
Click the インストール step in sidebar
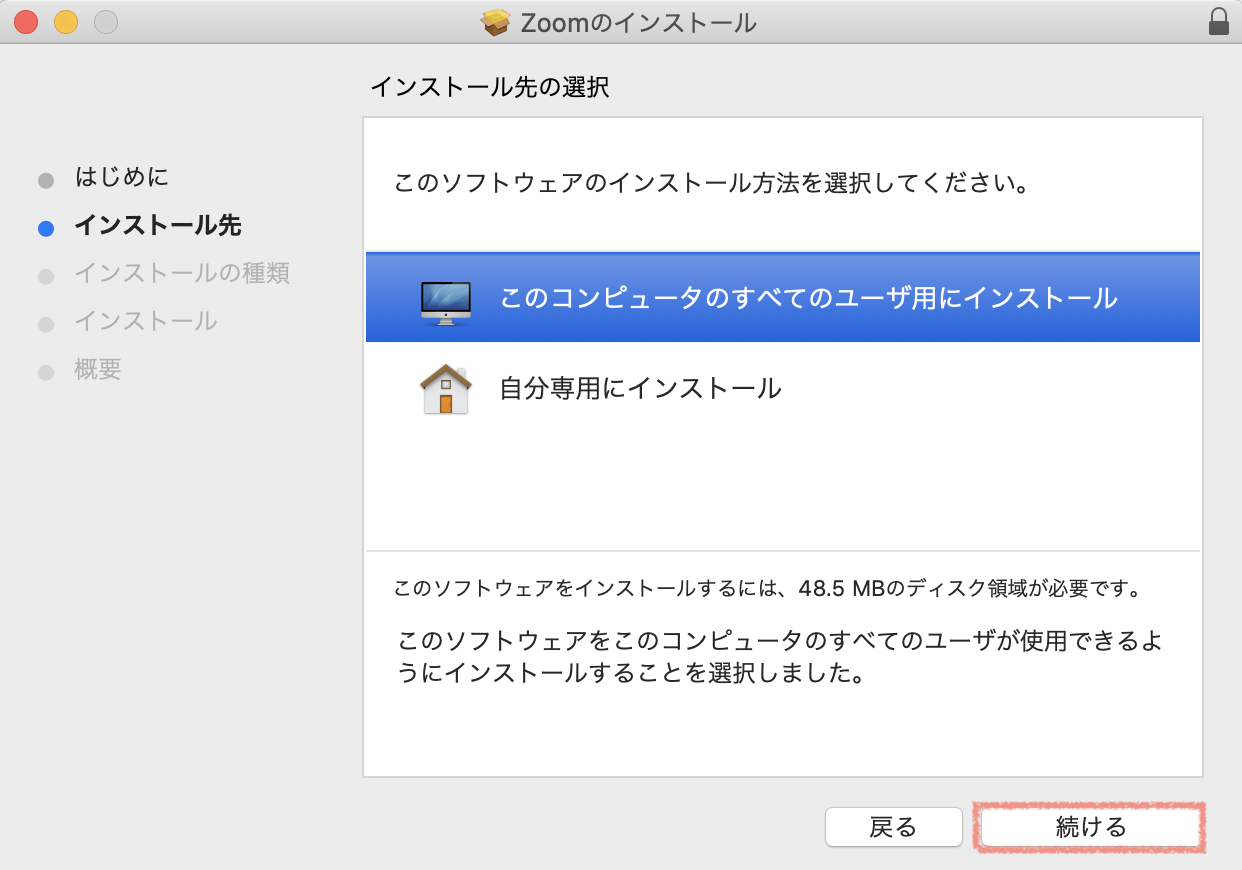(x=145, y=321)
